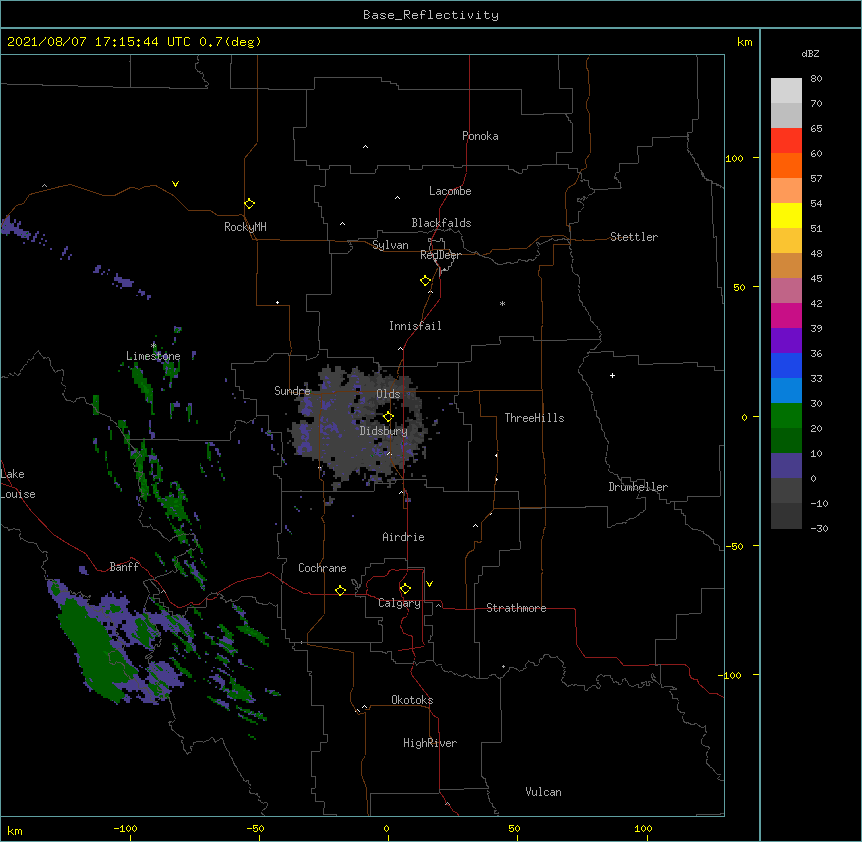The width and height of the screenshot is (862, 842).
Task: Click the -100 tick on the bottom axis
Action: pyautogui.click(x=125, y=829)
